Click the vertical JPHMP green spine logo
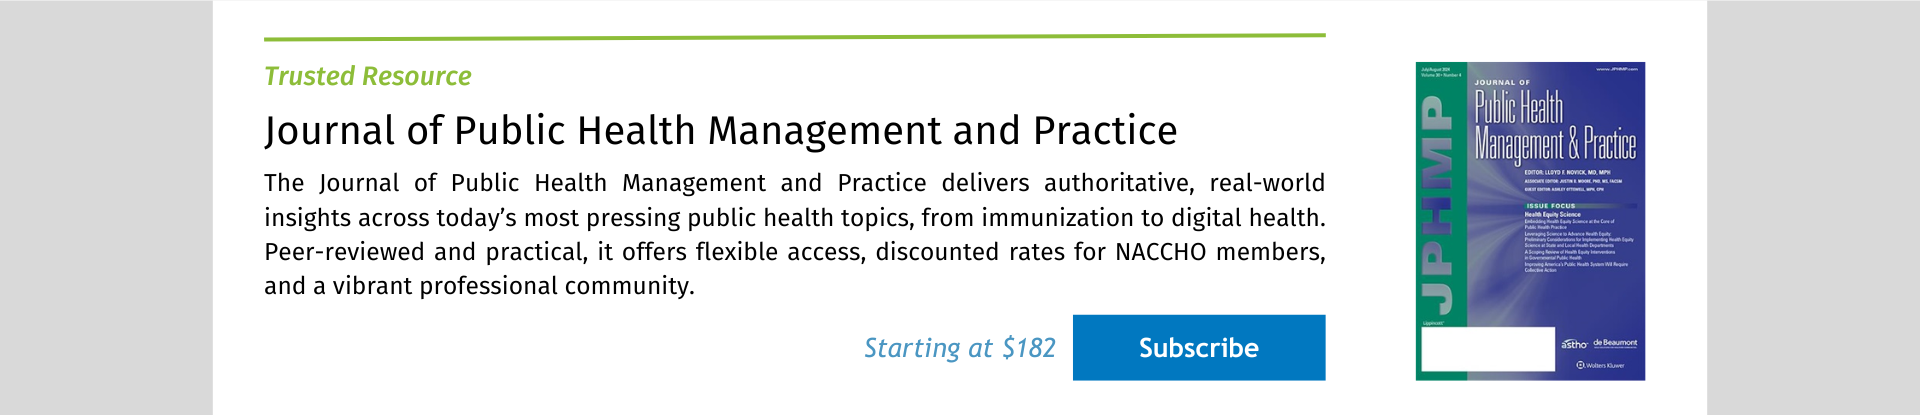Screen dimensions: 1920x415 point(1436,204)
